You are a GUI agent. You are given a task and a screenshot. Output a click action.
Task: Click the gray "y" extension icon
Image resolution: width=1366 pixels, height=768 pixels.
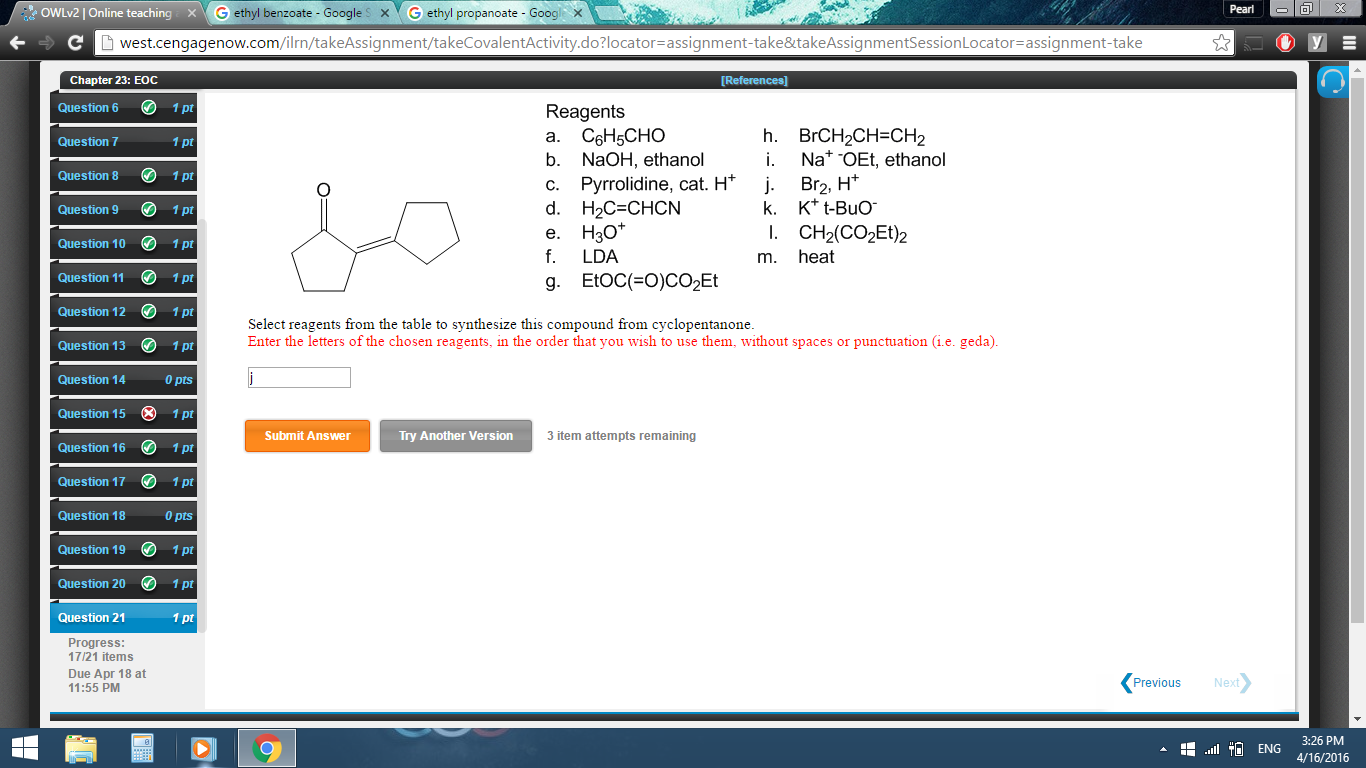[1317, 43]
